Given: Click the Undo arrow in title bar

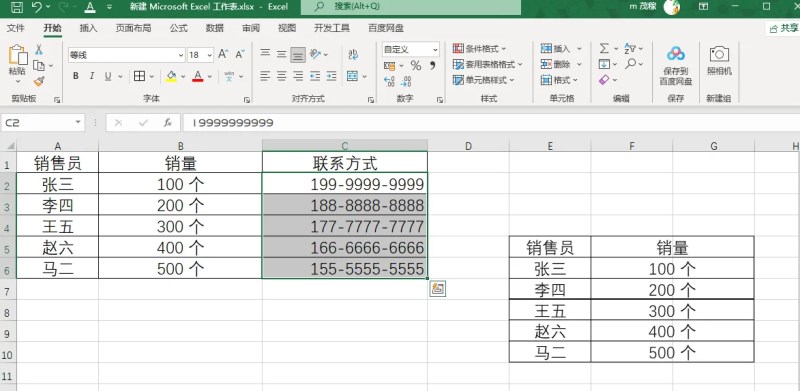Looking at the screenshot, I should (x=36, y=7).
